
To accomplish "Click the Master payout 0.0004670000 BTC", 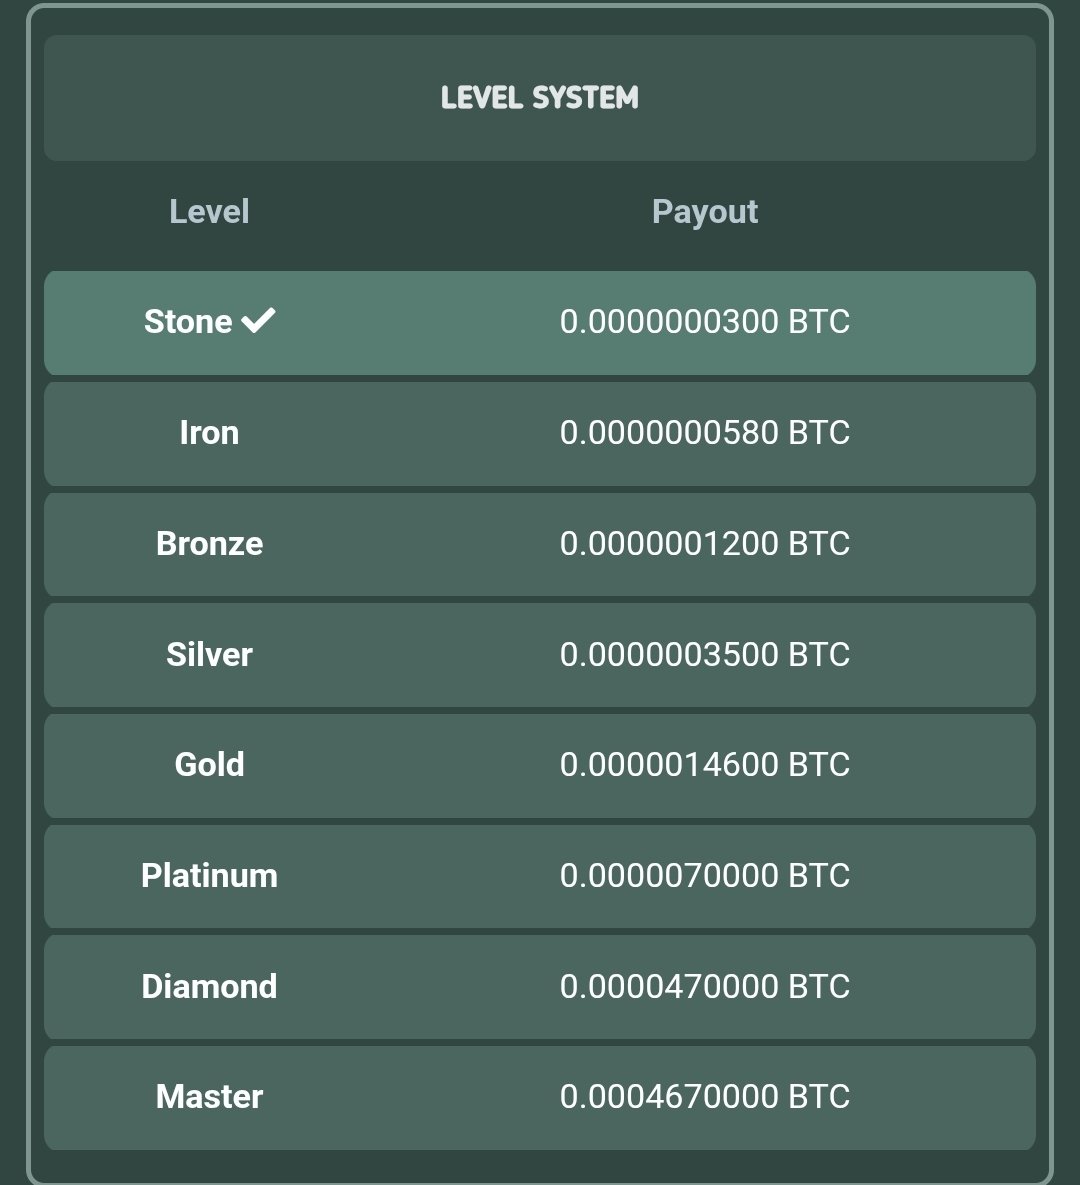I will 705,1096.
